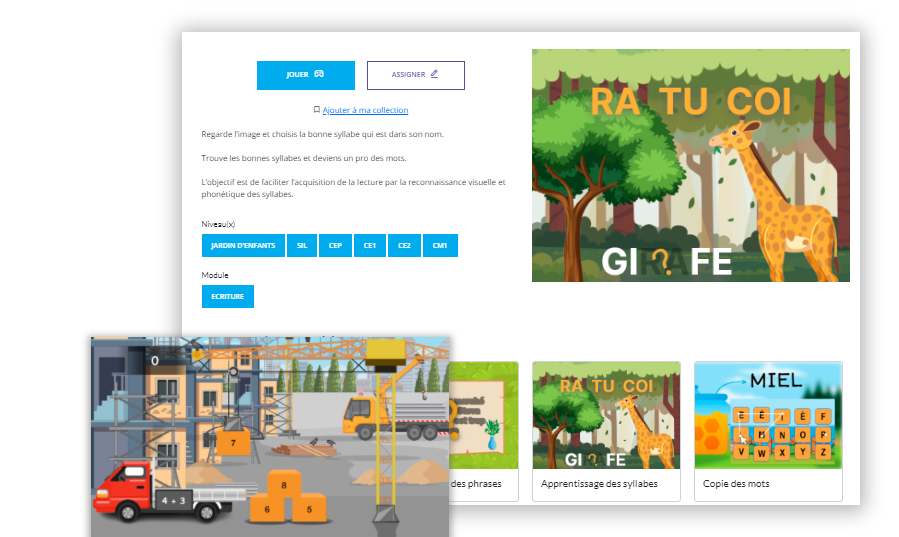
Task: Select the orange block numbered 8
Action: point(284,485)
